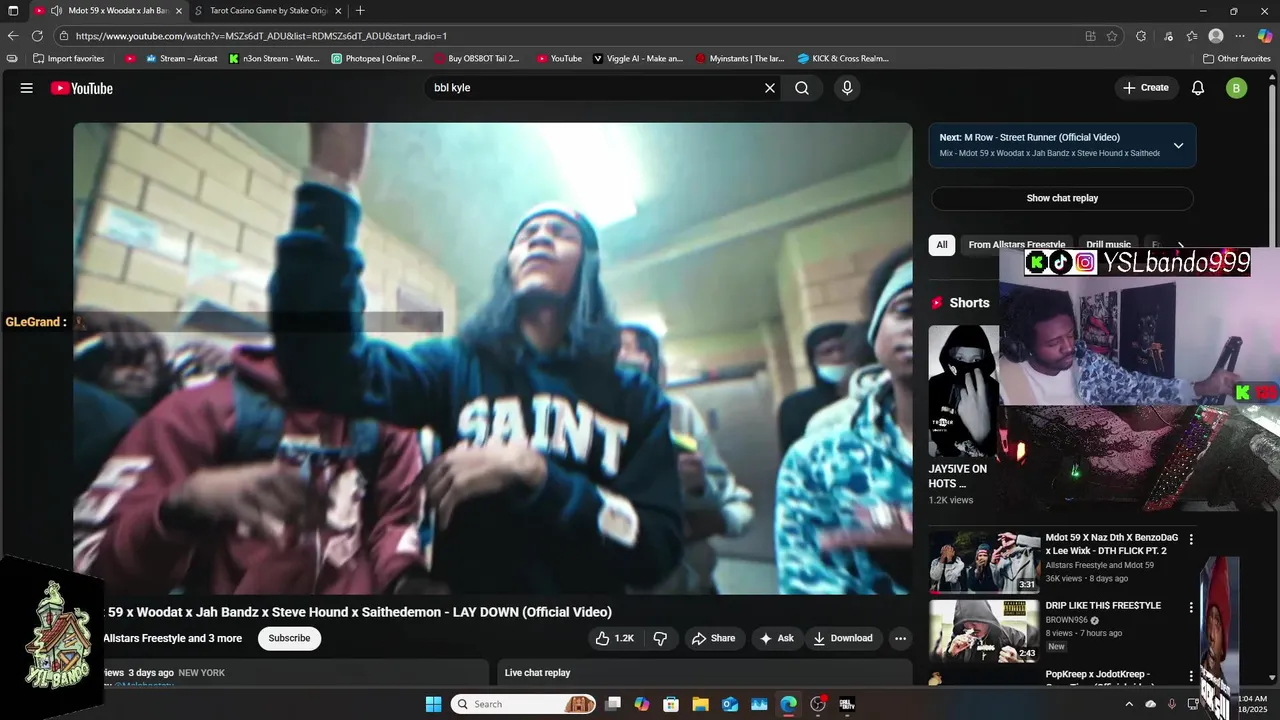The width and height of the screenshot is (1280, 720).
Task: Click the Subscribe button
Action: [289, 638]
